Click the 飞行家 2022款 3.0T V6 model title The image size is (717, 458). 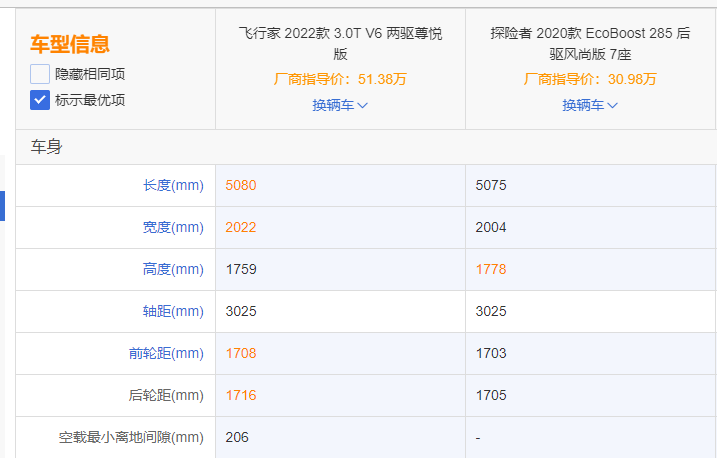click(x=340, y=43)
